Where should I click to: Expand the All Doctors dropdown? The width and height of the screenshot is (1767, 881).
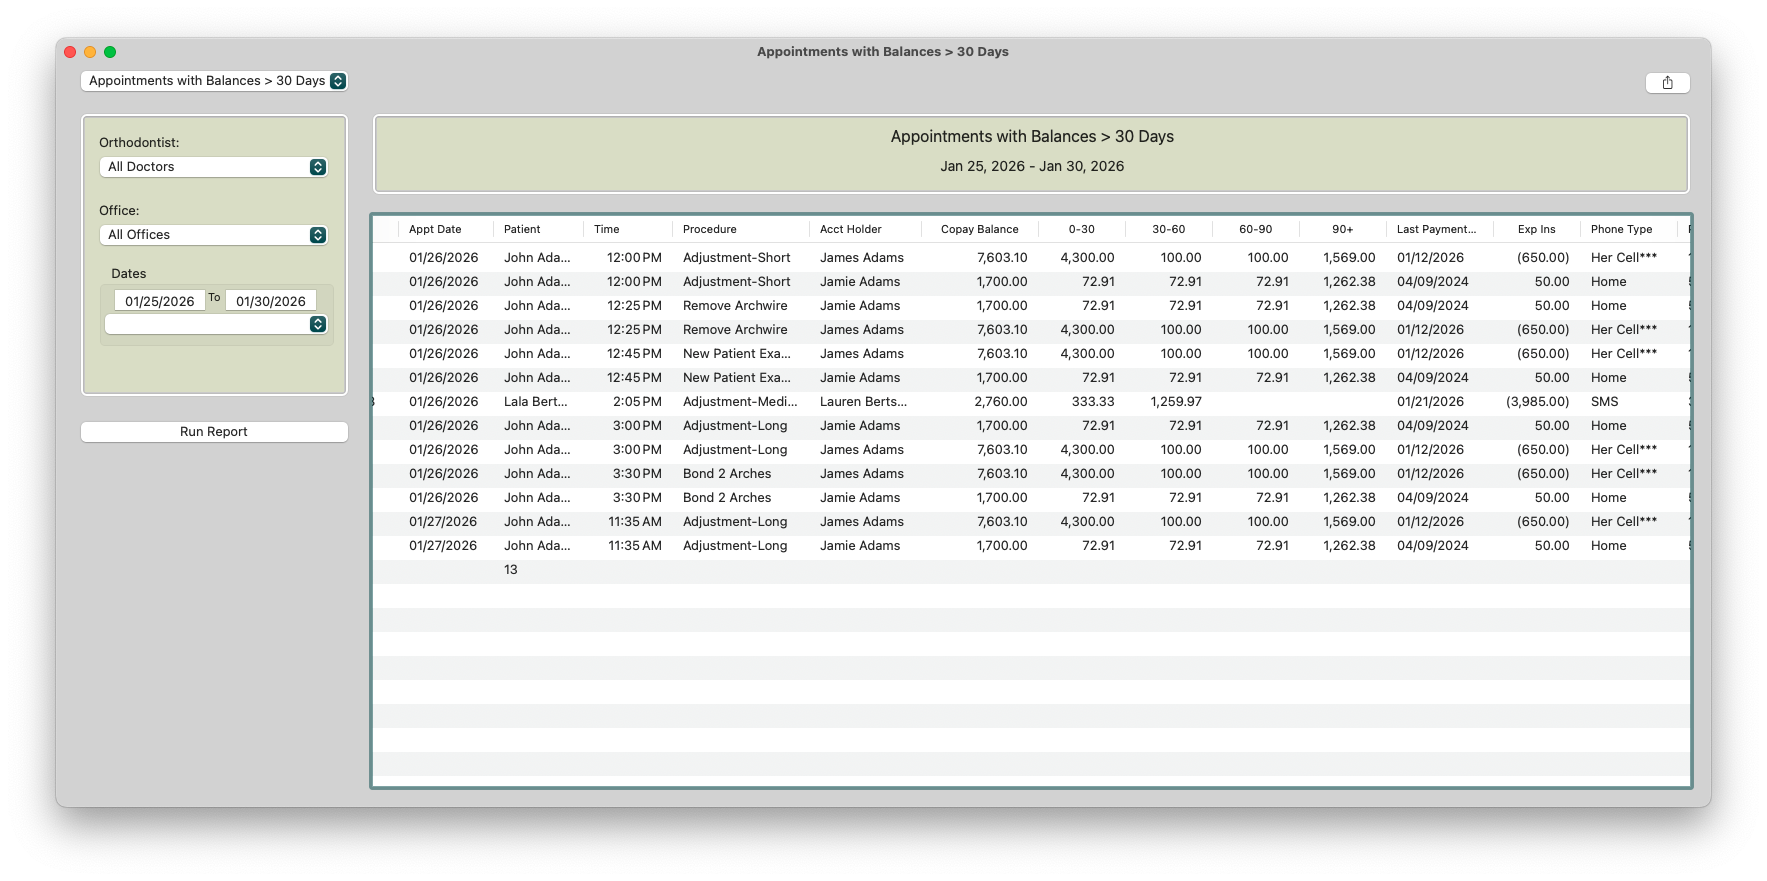coord(214,167)
